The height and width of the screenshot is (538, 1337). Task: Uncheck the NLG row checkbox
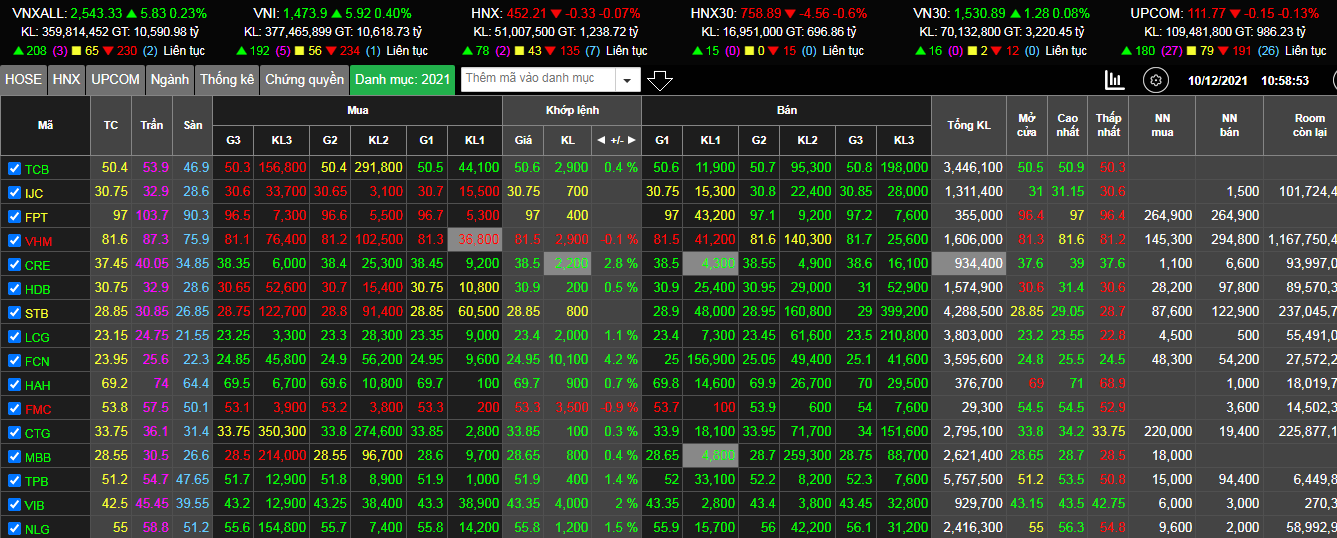coord(14,529)
